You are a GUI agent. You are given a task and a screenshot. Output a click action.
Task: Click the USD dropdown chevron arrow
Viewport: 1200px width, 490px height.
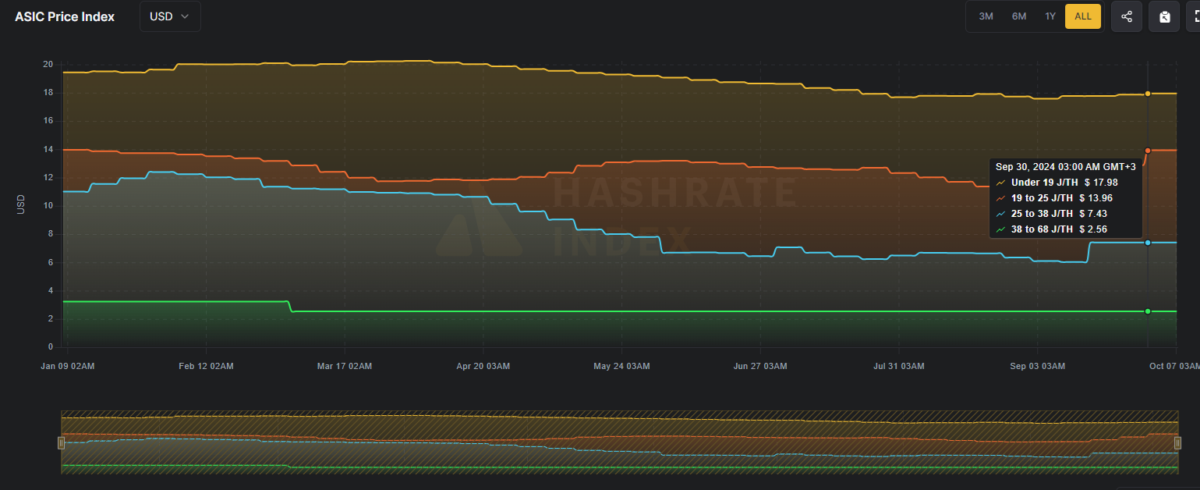(185, 17)
